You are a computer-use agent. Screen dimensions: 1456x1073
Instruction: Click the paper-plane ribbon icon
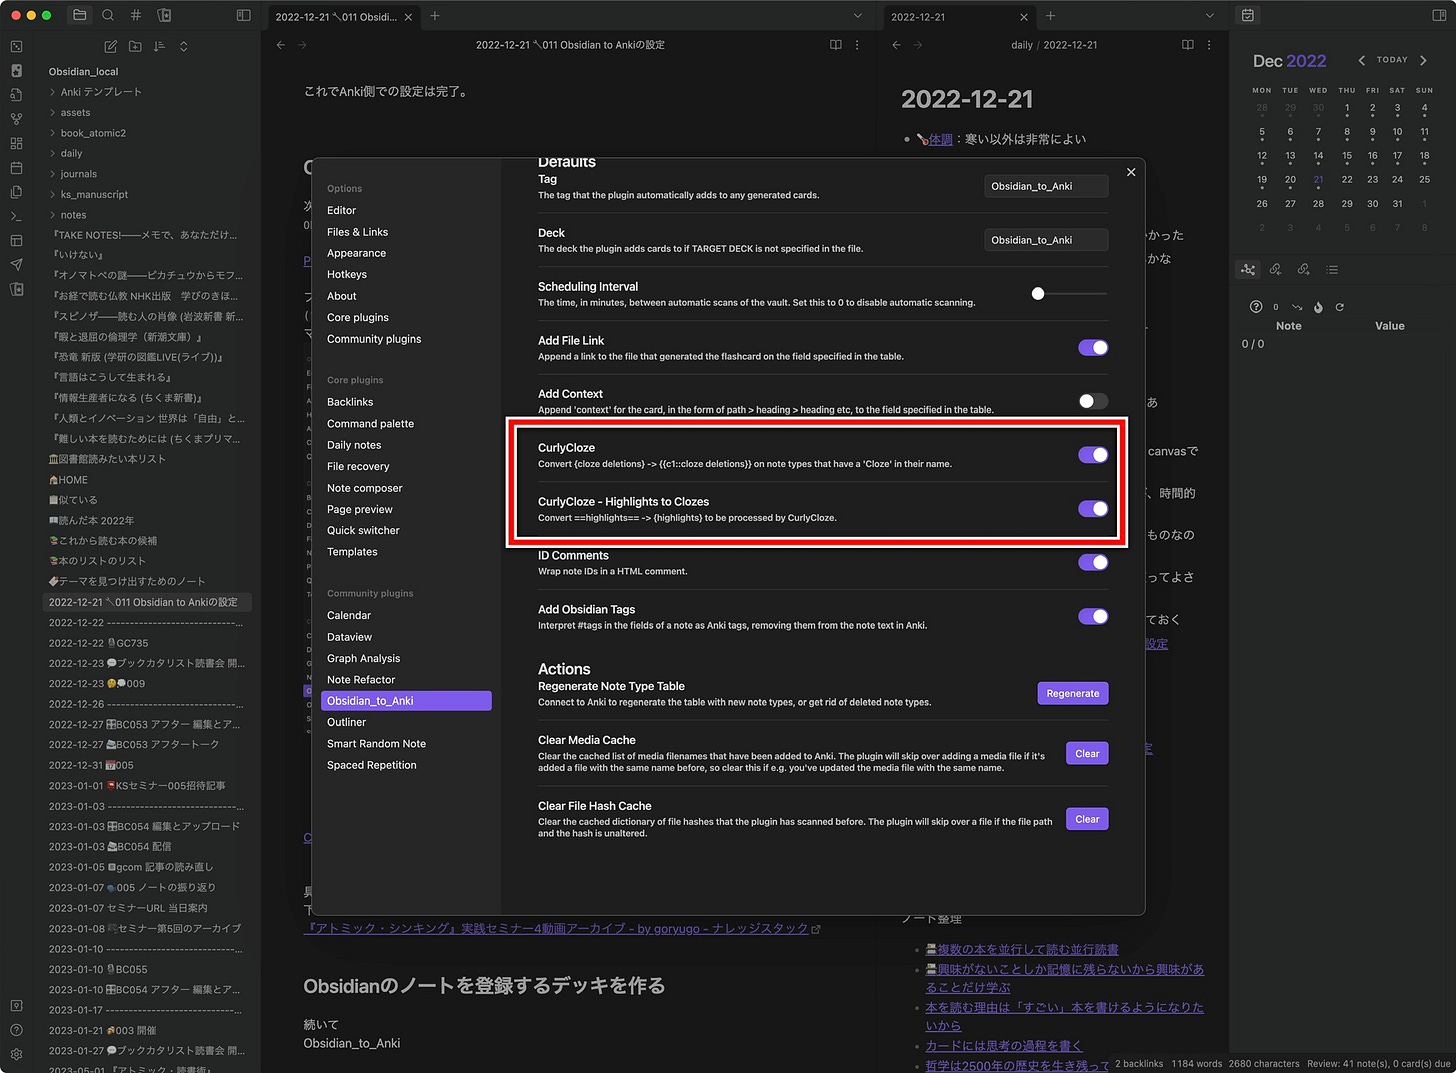16,265
